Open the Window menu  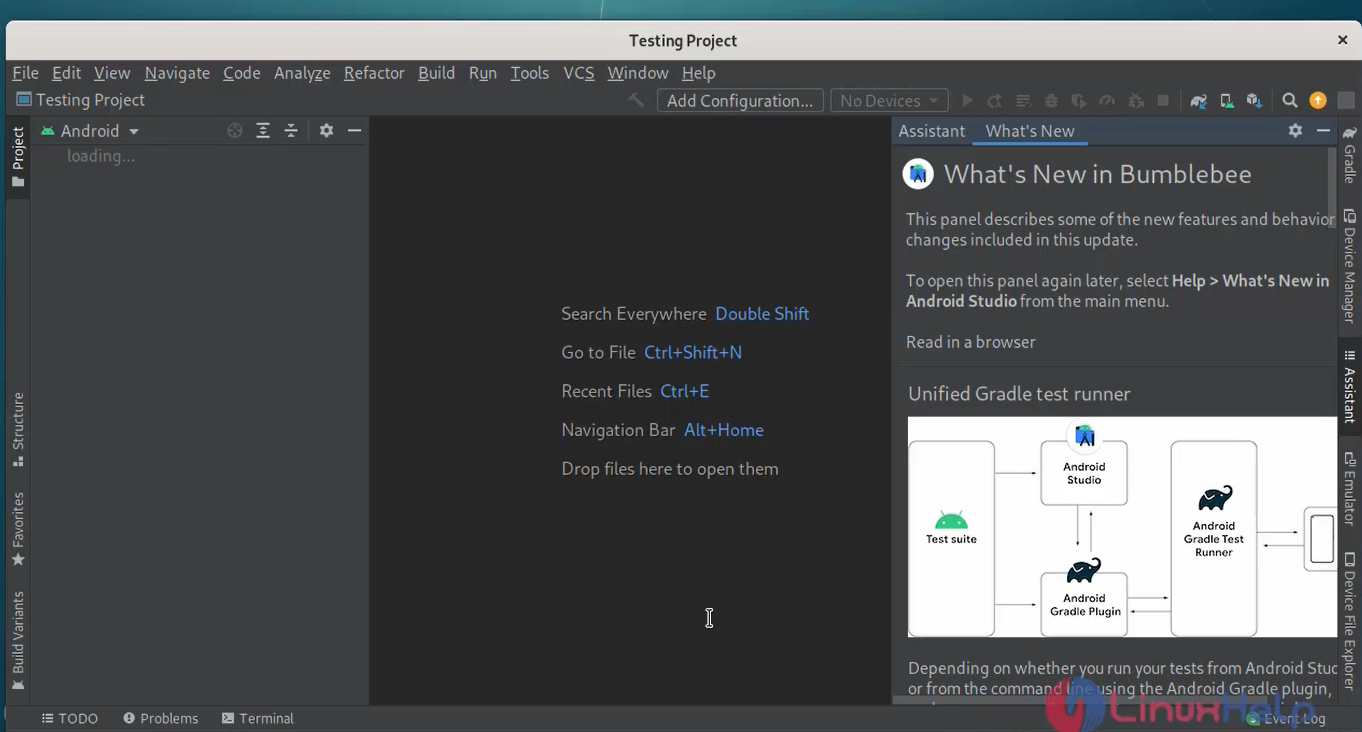pos(637,73)
